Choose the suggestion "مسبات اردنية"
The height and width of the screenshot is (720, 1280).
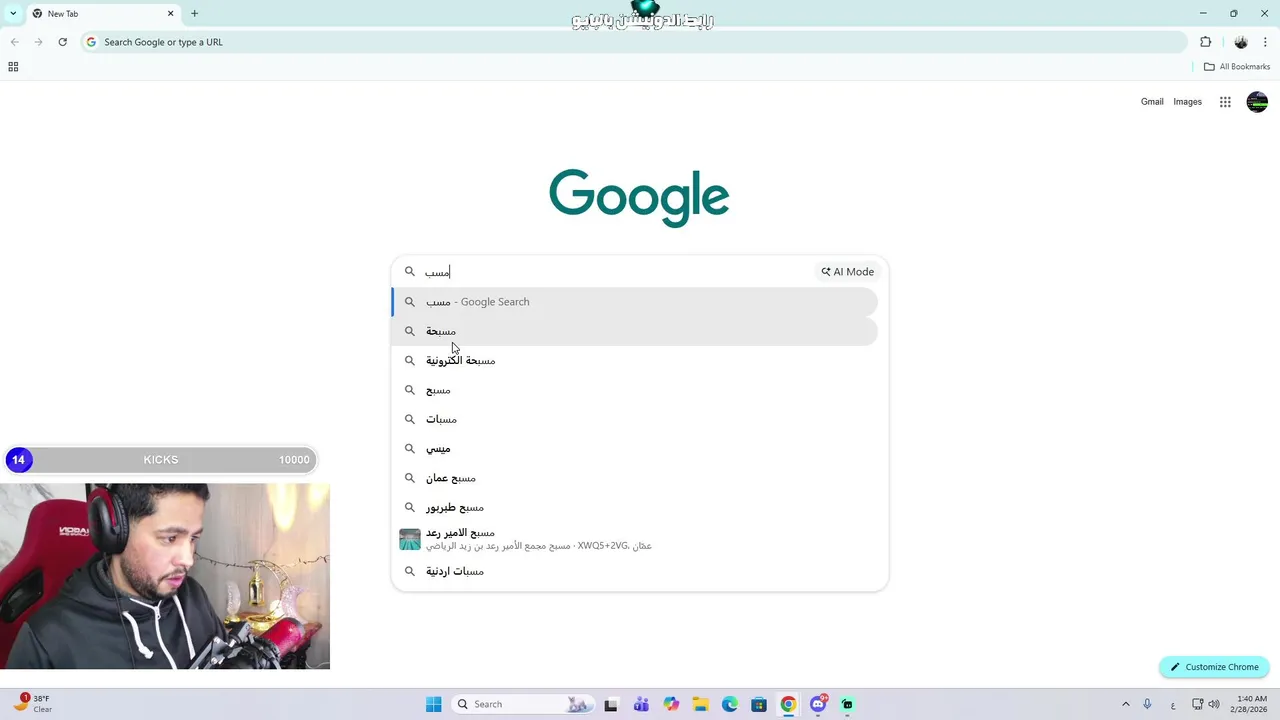(635, 572)
